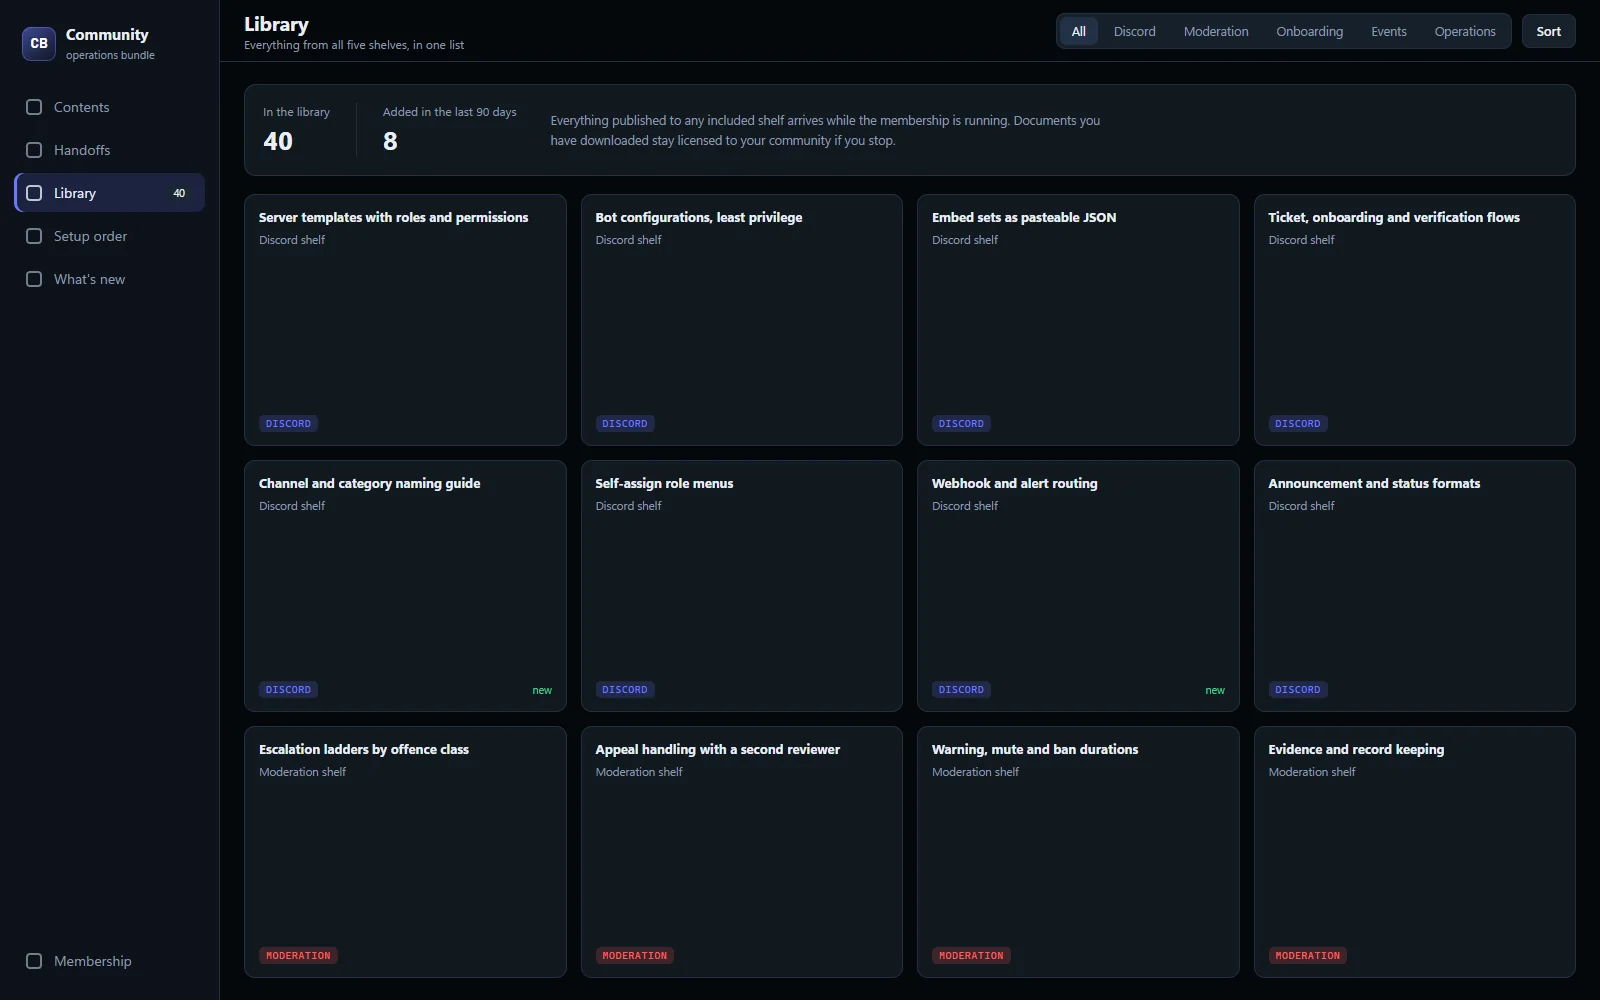This screenshot has width=1600, height=1000.
Task: Open Appeal handling with a second reviewer
Action: (x=741, y=852)
